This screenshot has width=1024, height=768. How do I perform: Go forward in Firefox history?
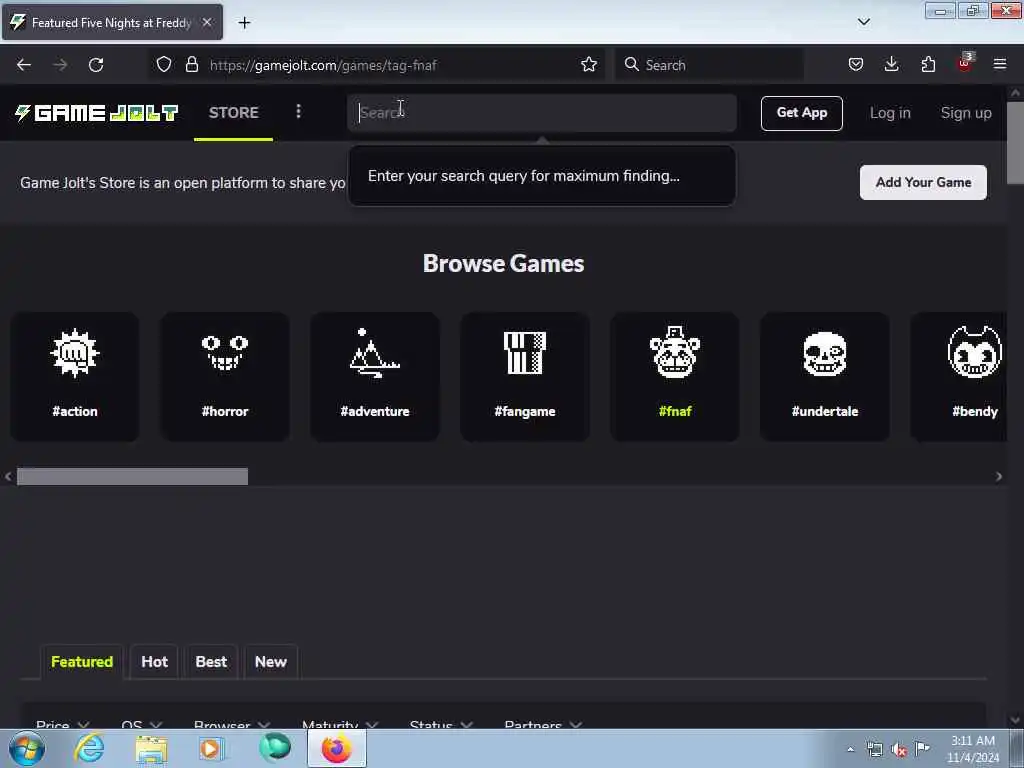point(60,65)
